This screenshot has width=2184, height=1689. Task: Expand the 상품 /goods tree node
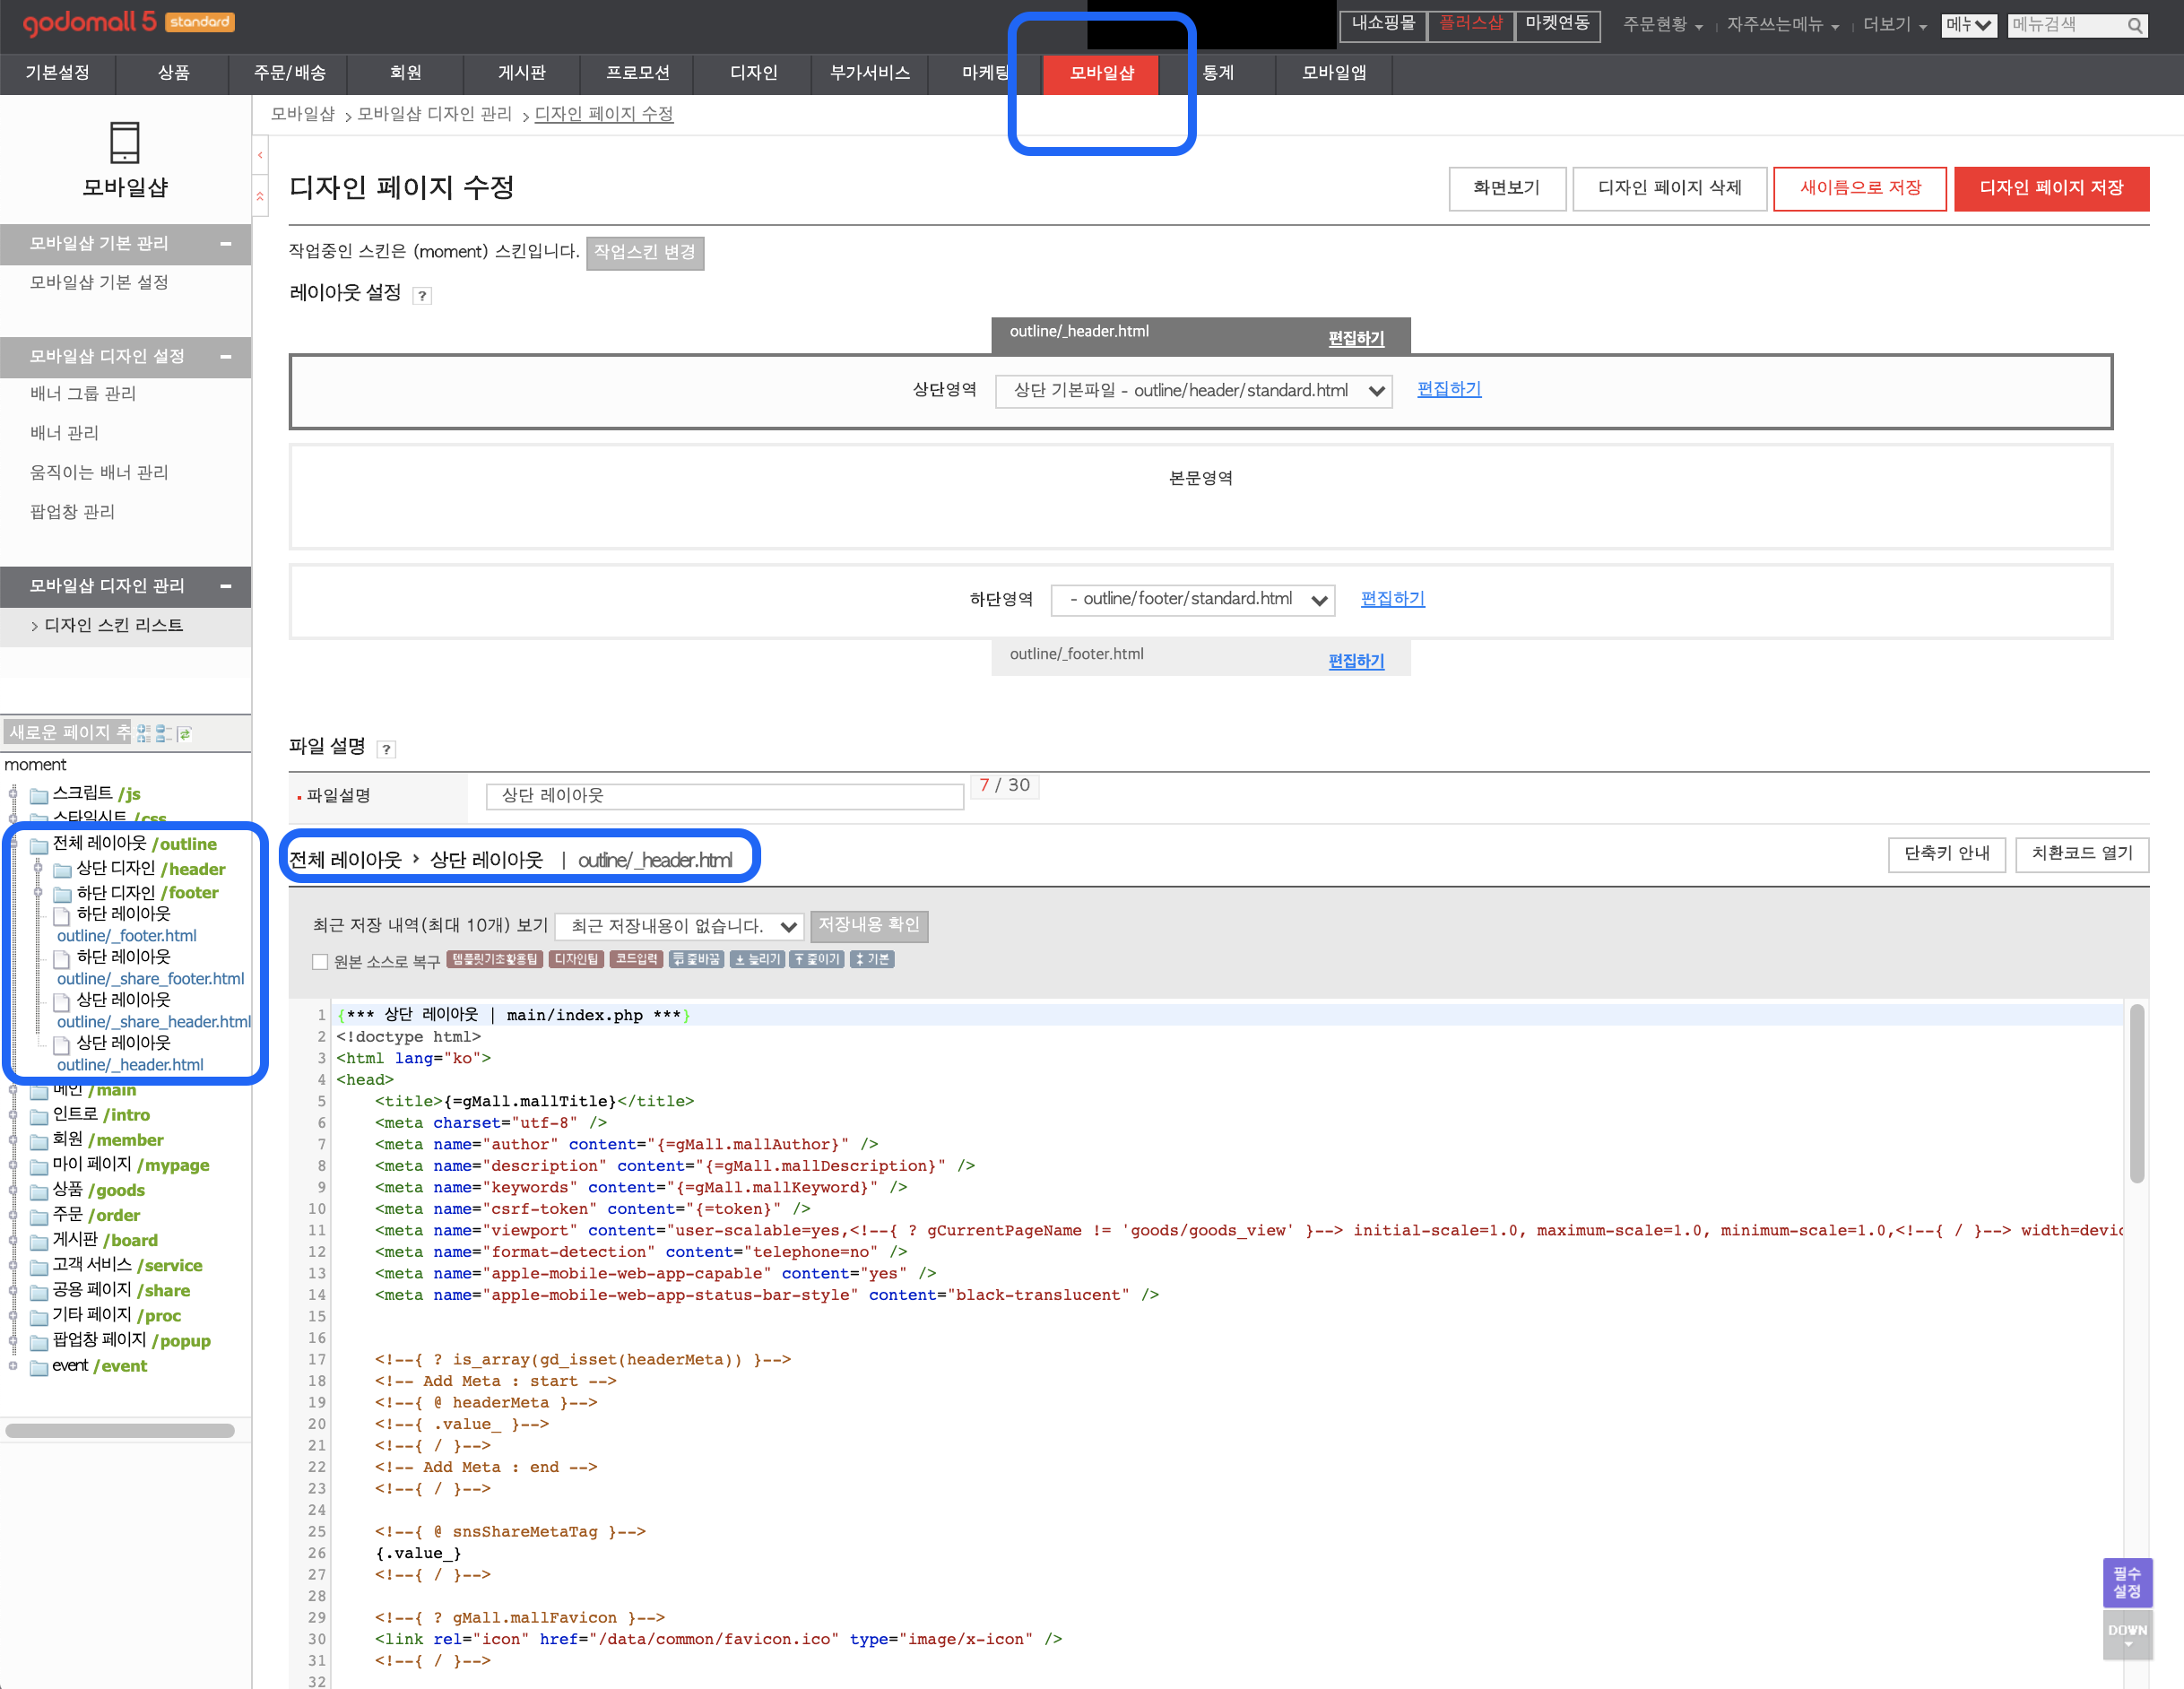pos(13,1190)
